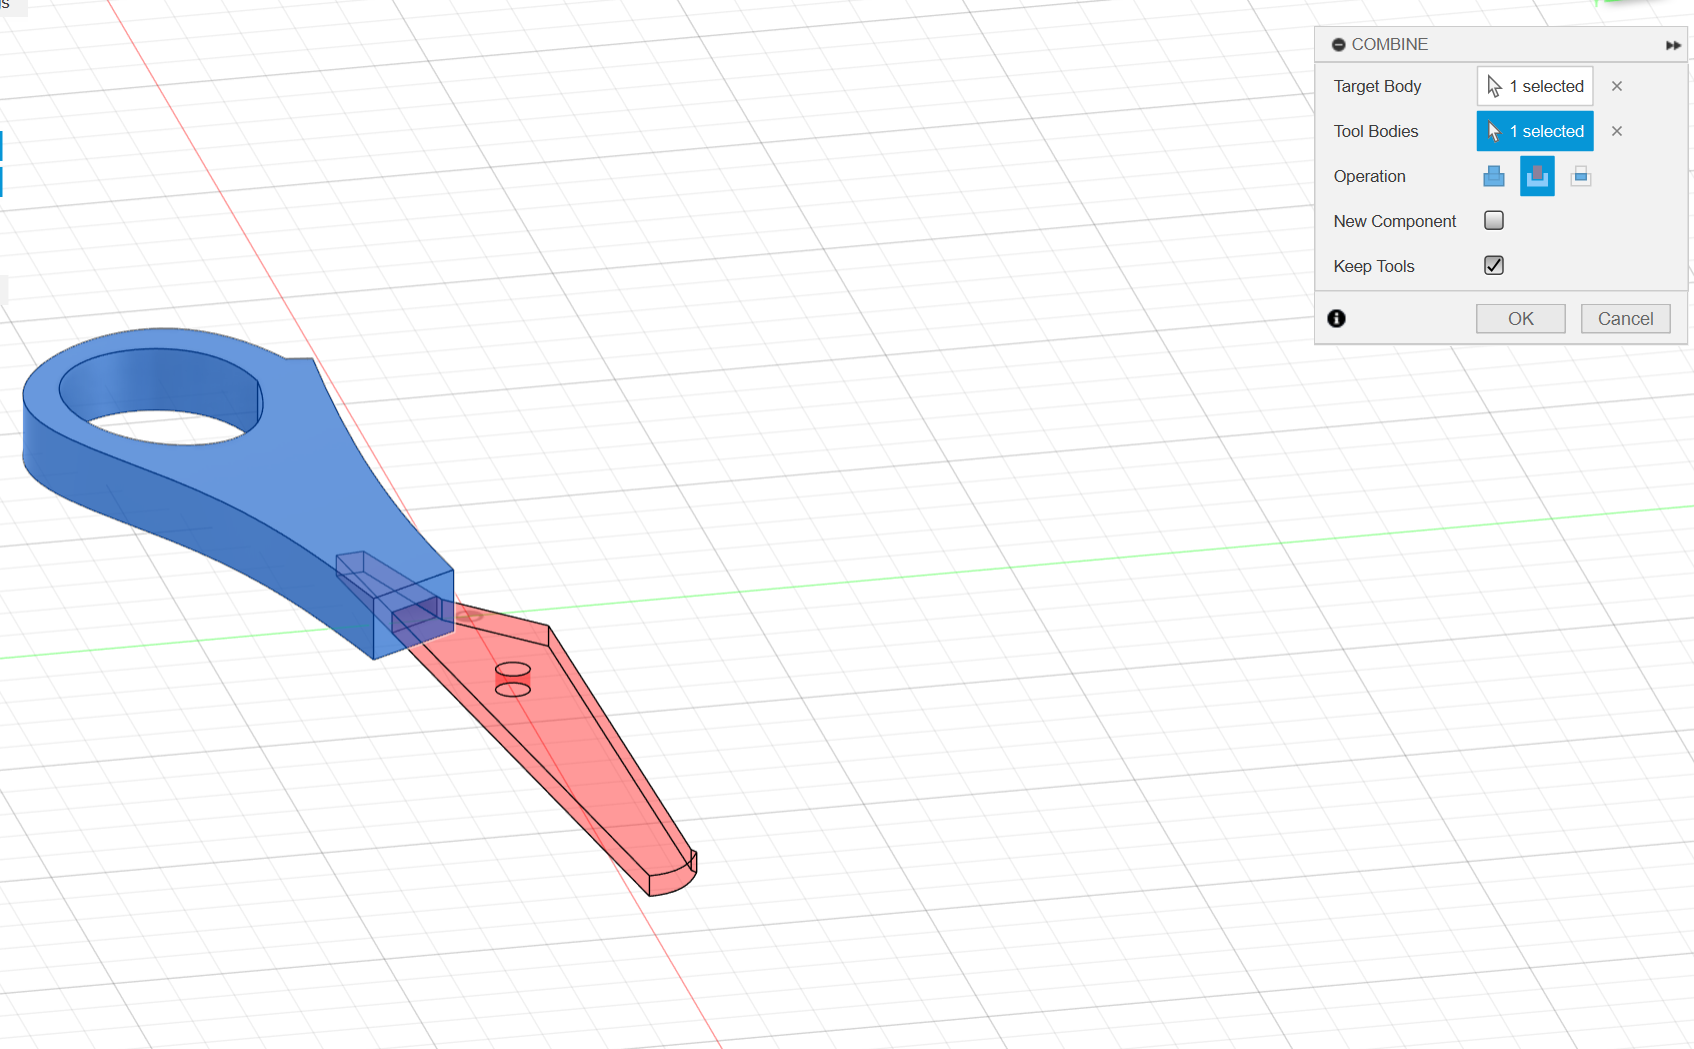Collapse the COMBINE panel using the minus icon
Viewport: 1694px width, 1049px height.
1338,45
